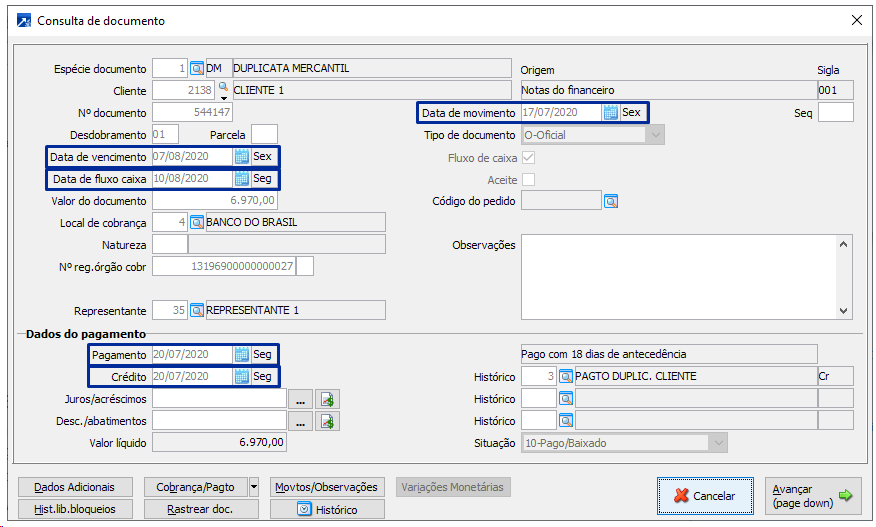Click the Nº documento input field
This screenshot has height=527, width=876.
point(192,113)
